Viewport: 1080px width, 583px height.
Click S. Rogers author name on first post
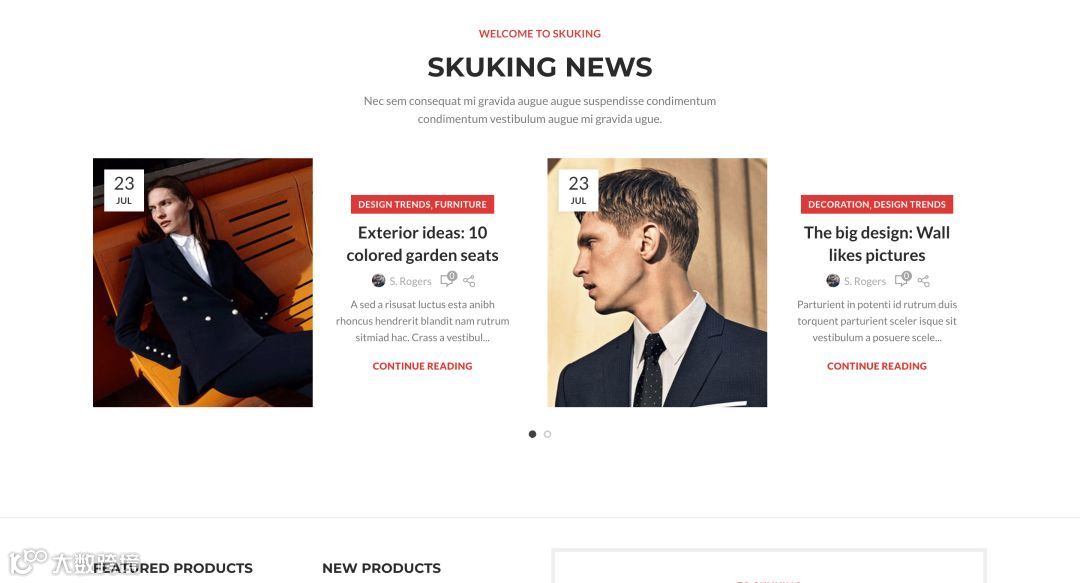pos(411,281)
